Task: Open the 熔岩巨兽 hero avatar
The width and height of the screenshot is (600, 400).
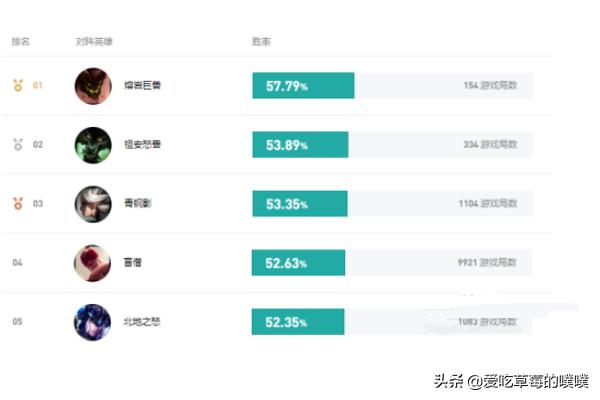Action: coord(93,86)
